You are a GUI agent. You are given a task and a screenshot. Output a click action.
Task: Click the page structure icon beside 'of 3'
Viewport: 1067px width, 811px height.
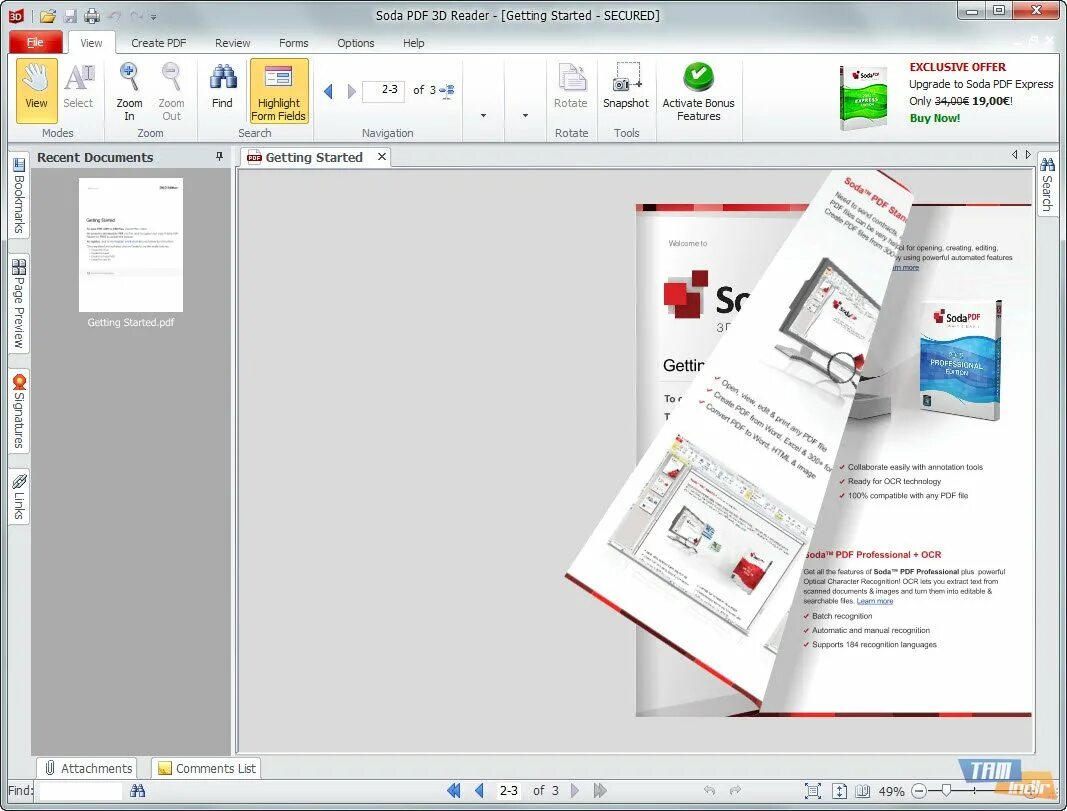447,90
